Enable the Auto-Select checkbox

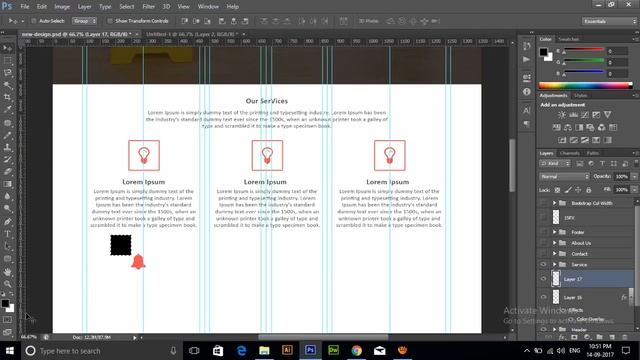tap(34, 21)
